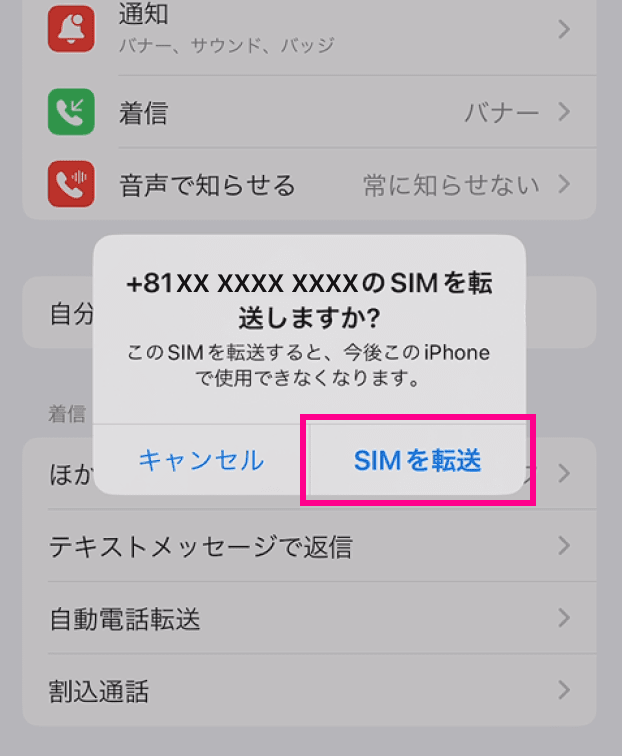Tap the red 通知 bell icon
The image size is (622, 756).
point(71,29)
